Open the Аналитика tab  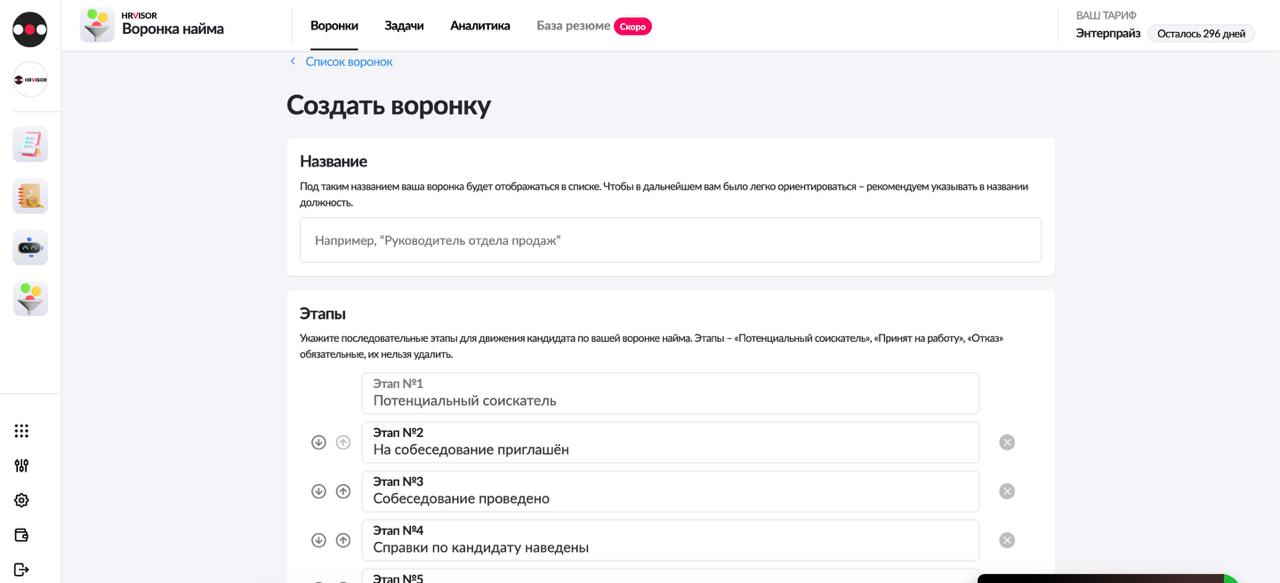480,26
